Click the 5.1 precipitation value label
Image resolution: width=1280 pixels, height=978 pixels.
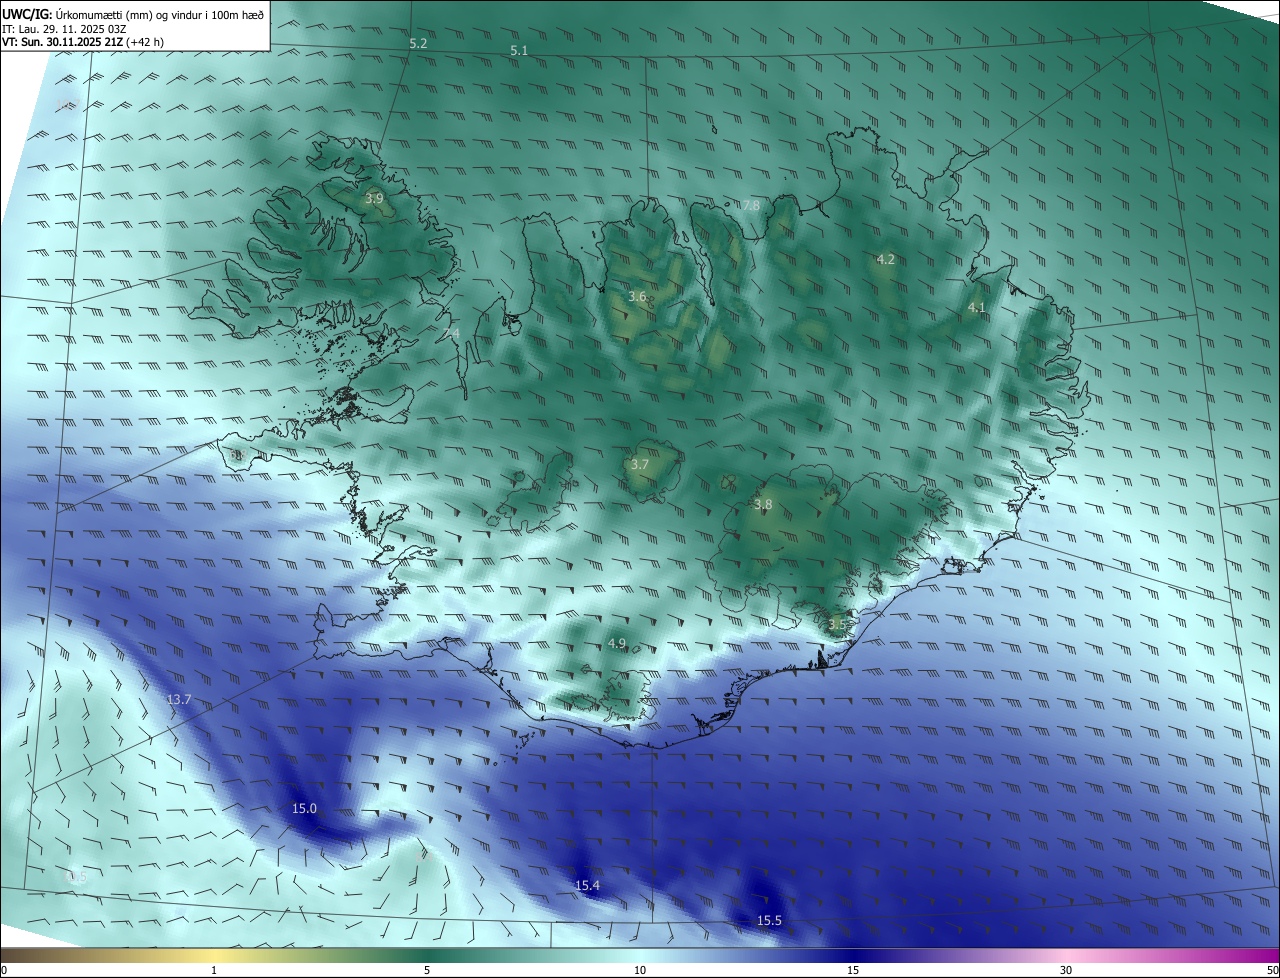coord(519,50)
